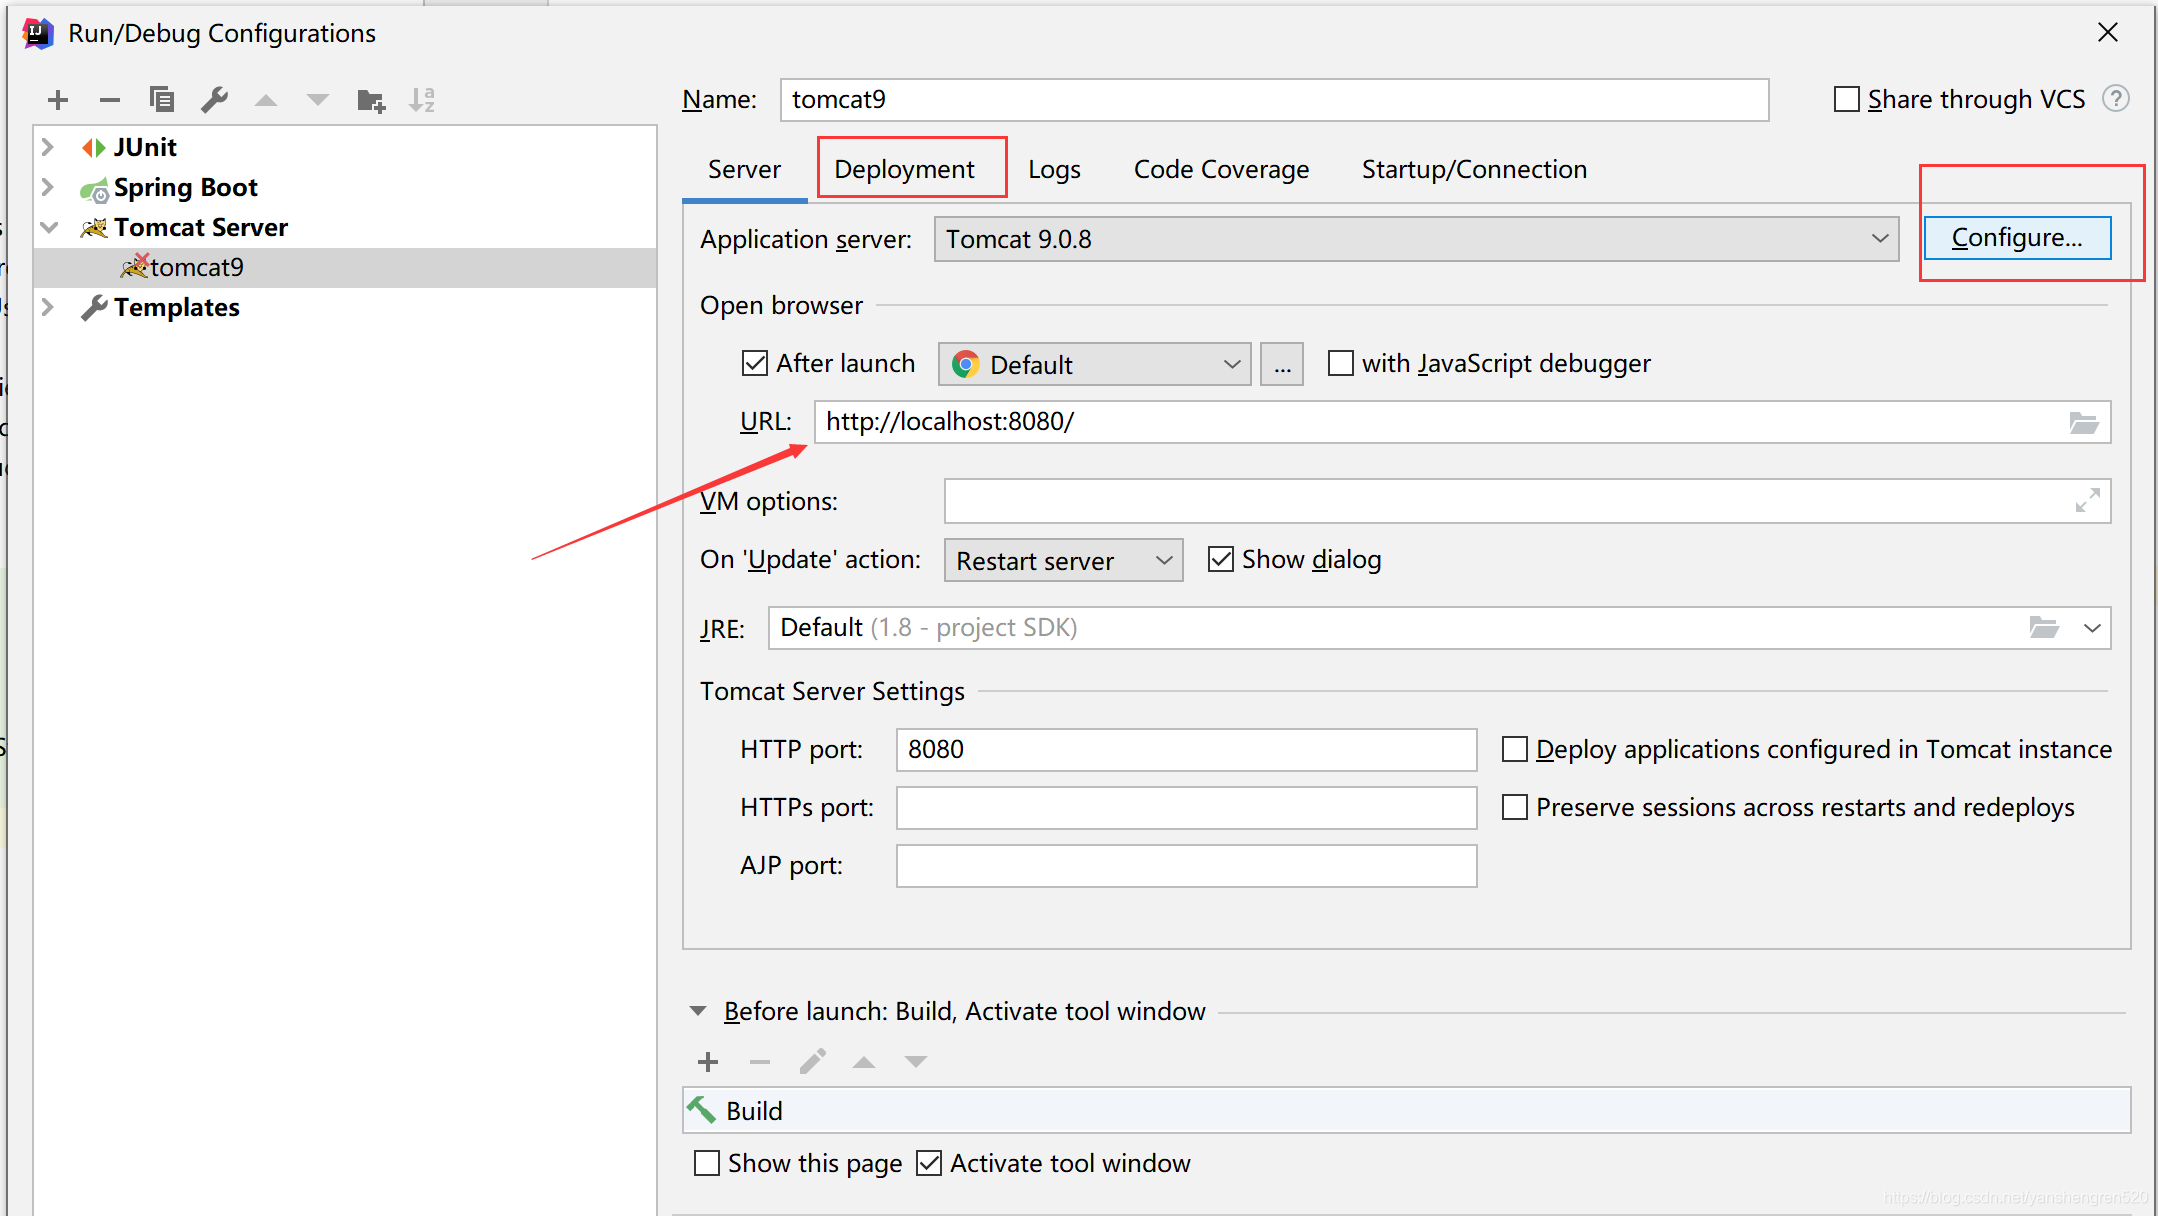Viewport: 2158px width, 1216px height.
Task: Sort configurations alphabetically
Action: 422,100
